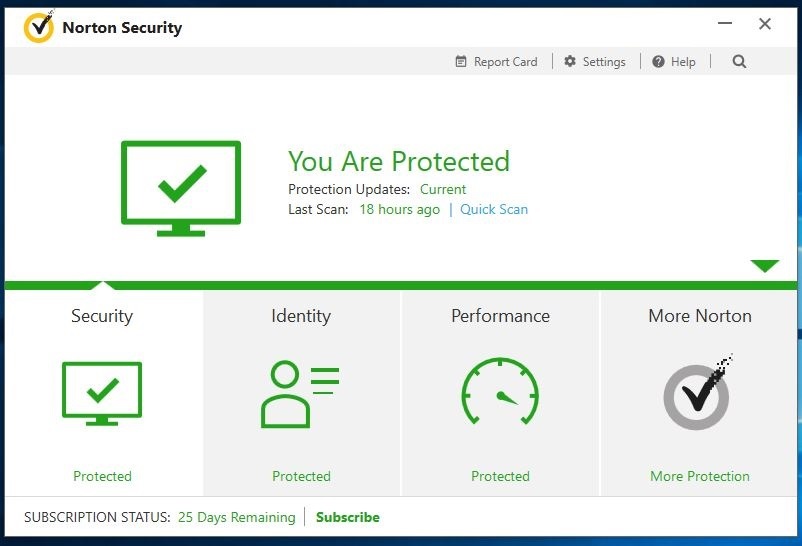802x546 pixels.
Task: Select the Security tab heading
Action: [x=102, y=316]
